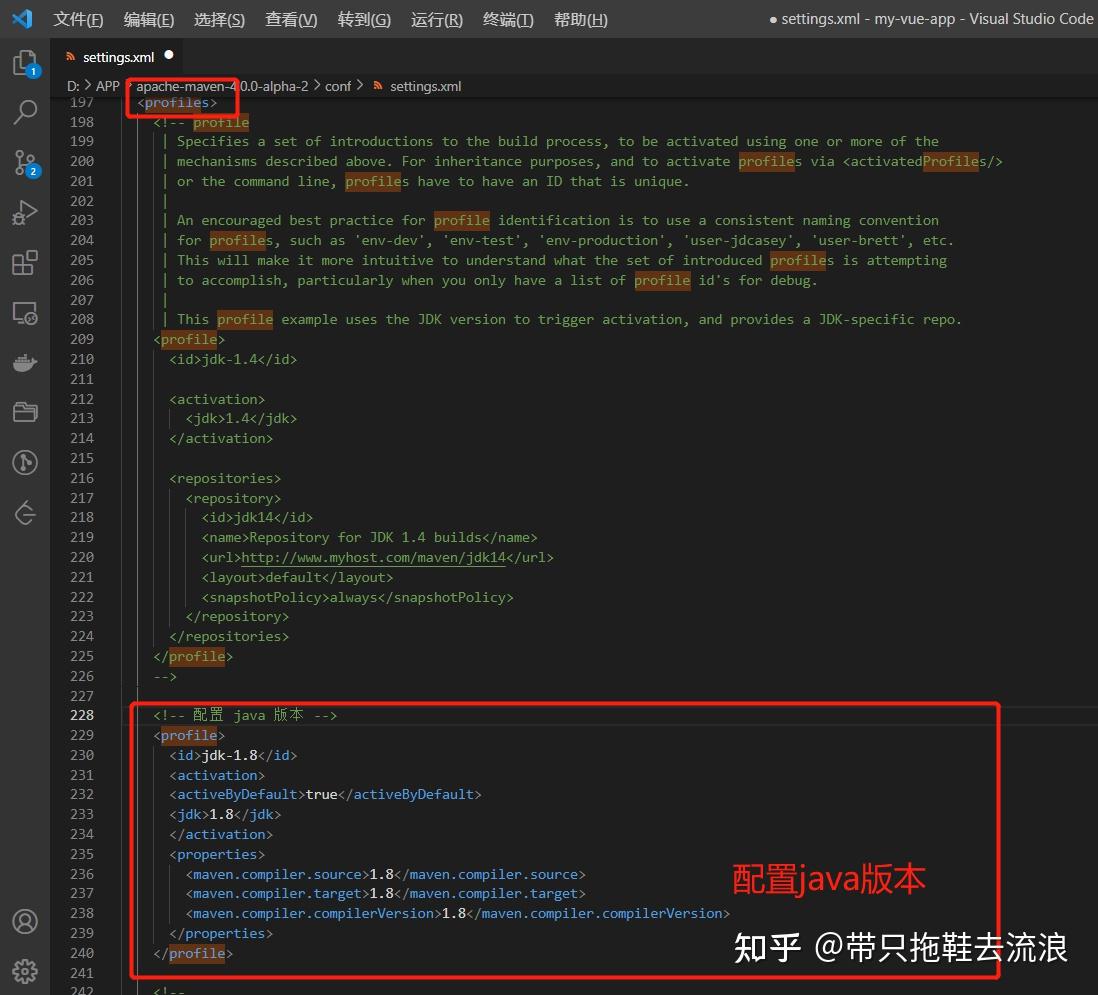
Task: Open the Explorer view in the sidebar
Action: 25,62
